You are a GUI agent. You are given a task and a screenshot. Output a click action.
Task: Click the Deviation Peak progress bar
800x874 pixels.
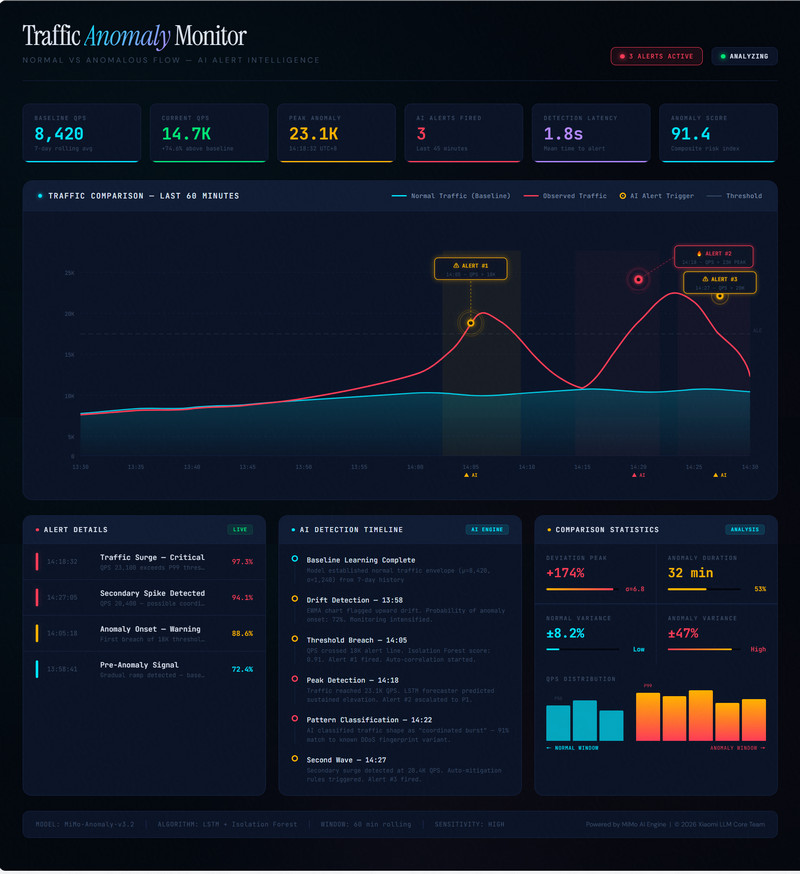(582, 590)
